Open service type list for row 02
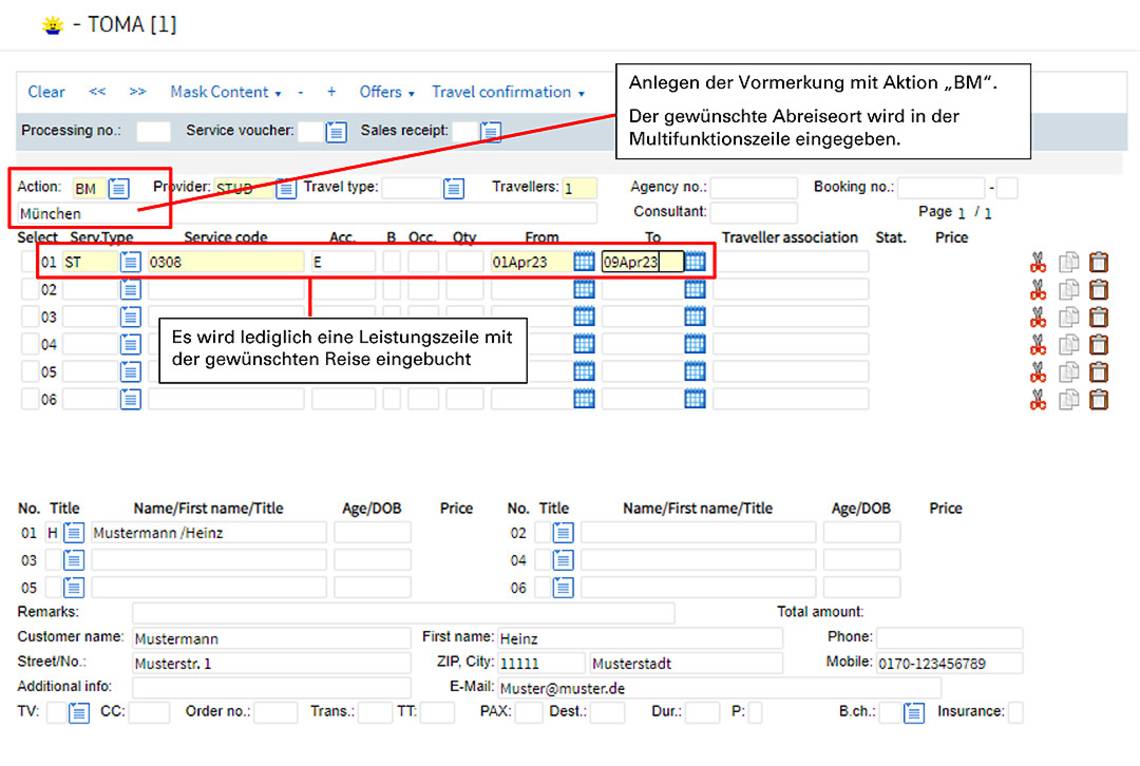The height and width of the screenshot is (766, 1140). coord(130,289)
